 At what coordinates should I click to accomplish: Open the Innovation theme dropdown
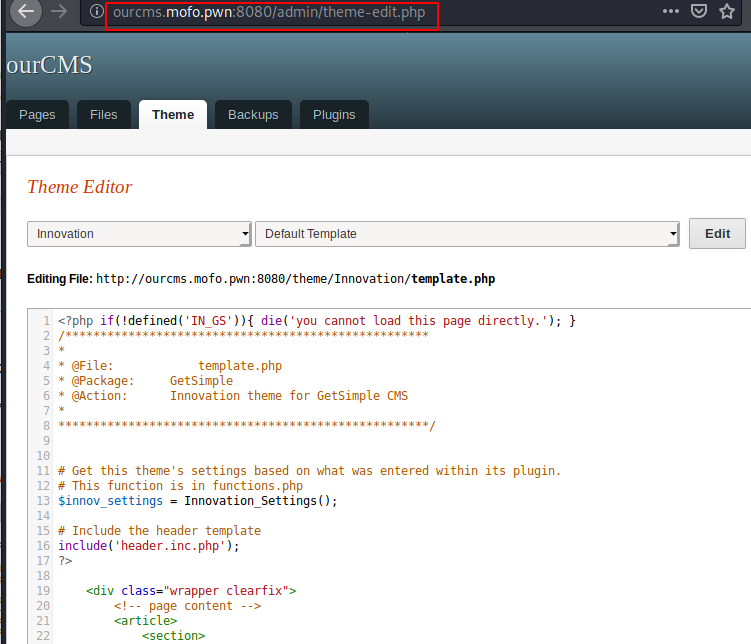point(139,234)
